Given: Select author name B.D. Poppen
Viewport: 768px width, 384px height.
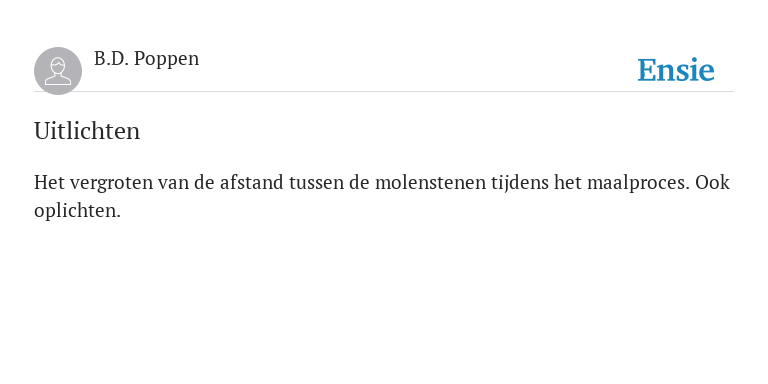Looking at the screenshot, I should coord(146,59).
